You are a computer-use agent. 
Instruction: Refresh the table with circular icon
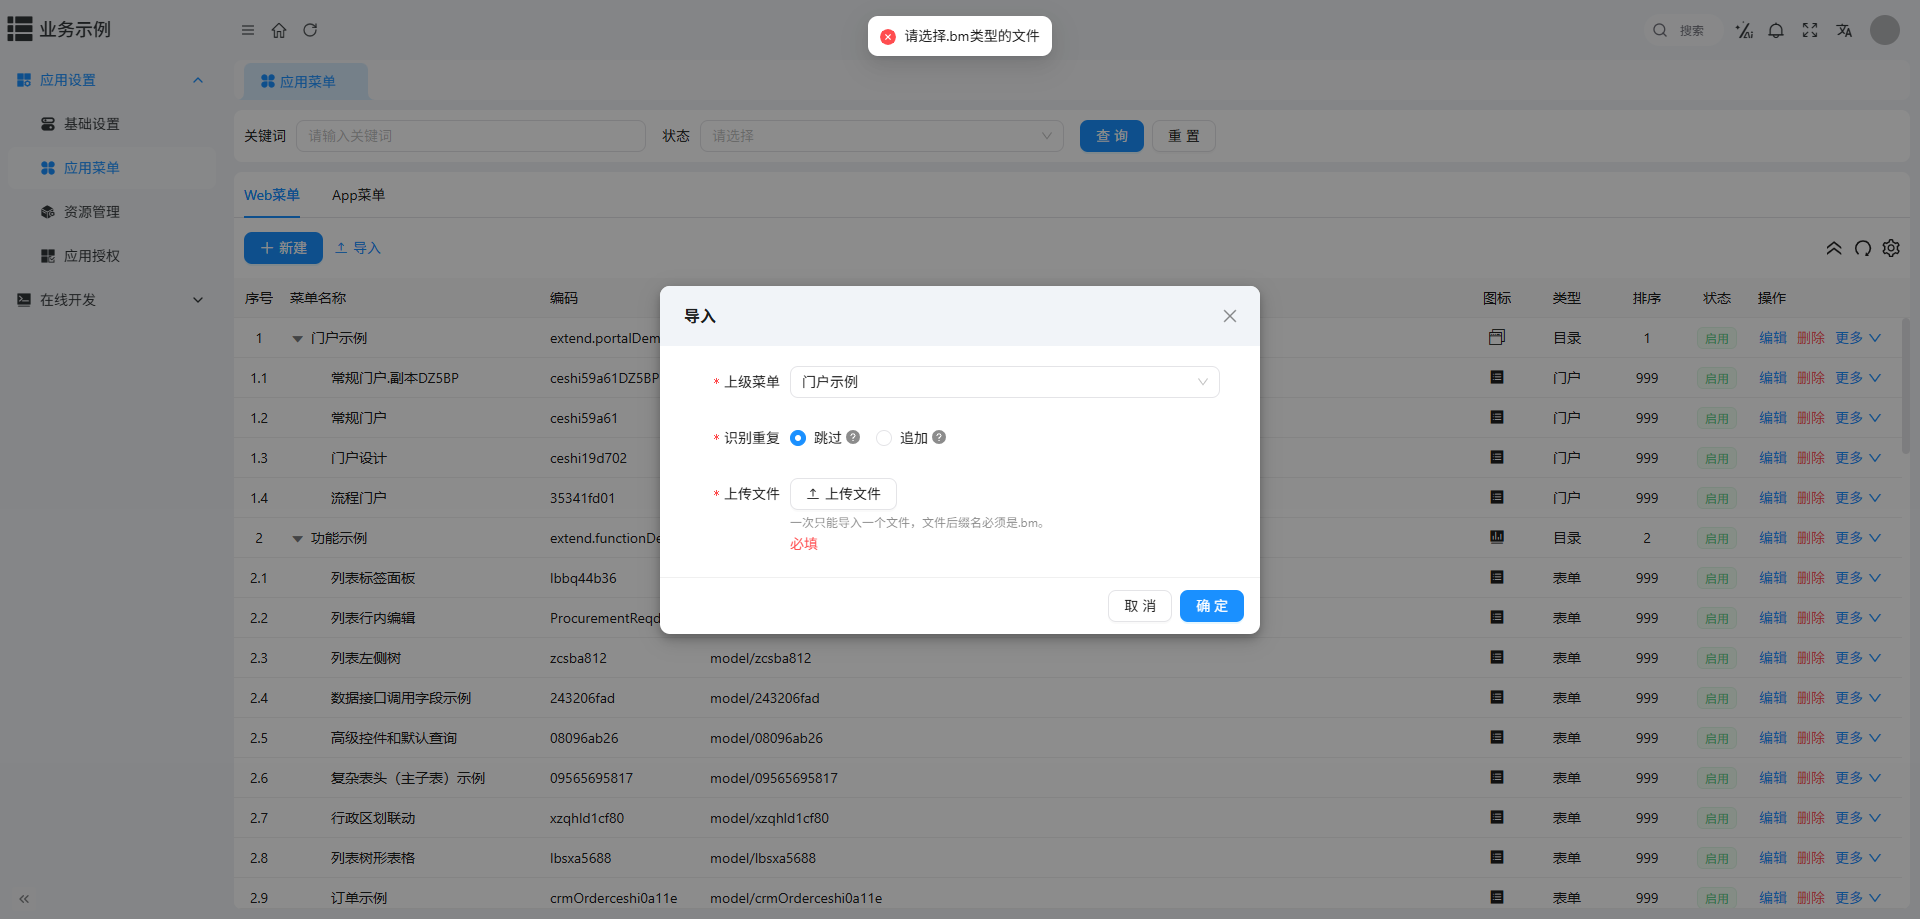pos(1863,248)
